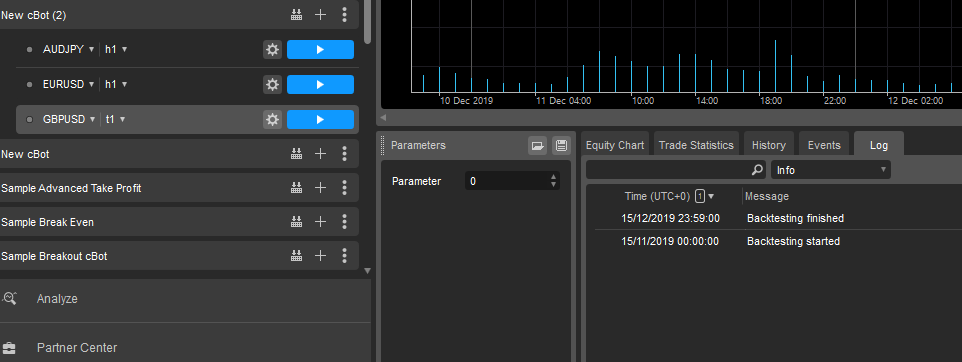The width and height of the screenshot is (962, 362).
Task: Click build icon for Sample Break Even
Action: tap(296, 221)
